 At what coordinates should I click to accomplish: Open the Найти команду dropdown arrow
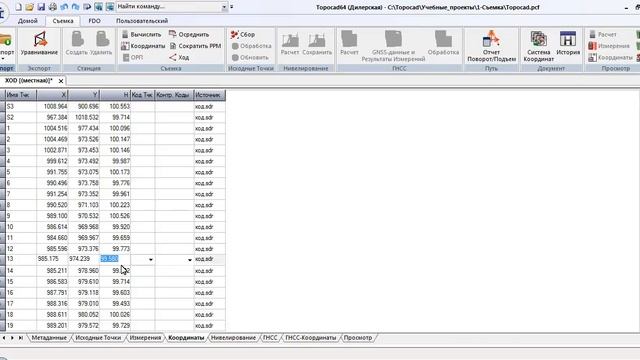(x=224, y=7)
